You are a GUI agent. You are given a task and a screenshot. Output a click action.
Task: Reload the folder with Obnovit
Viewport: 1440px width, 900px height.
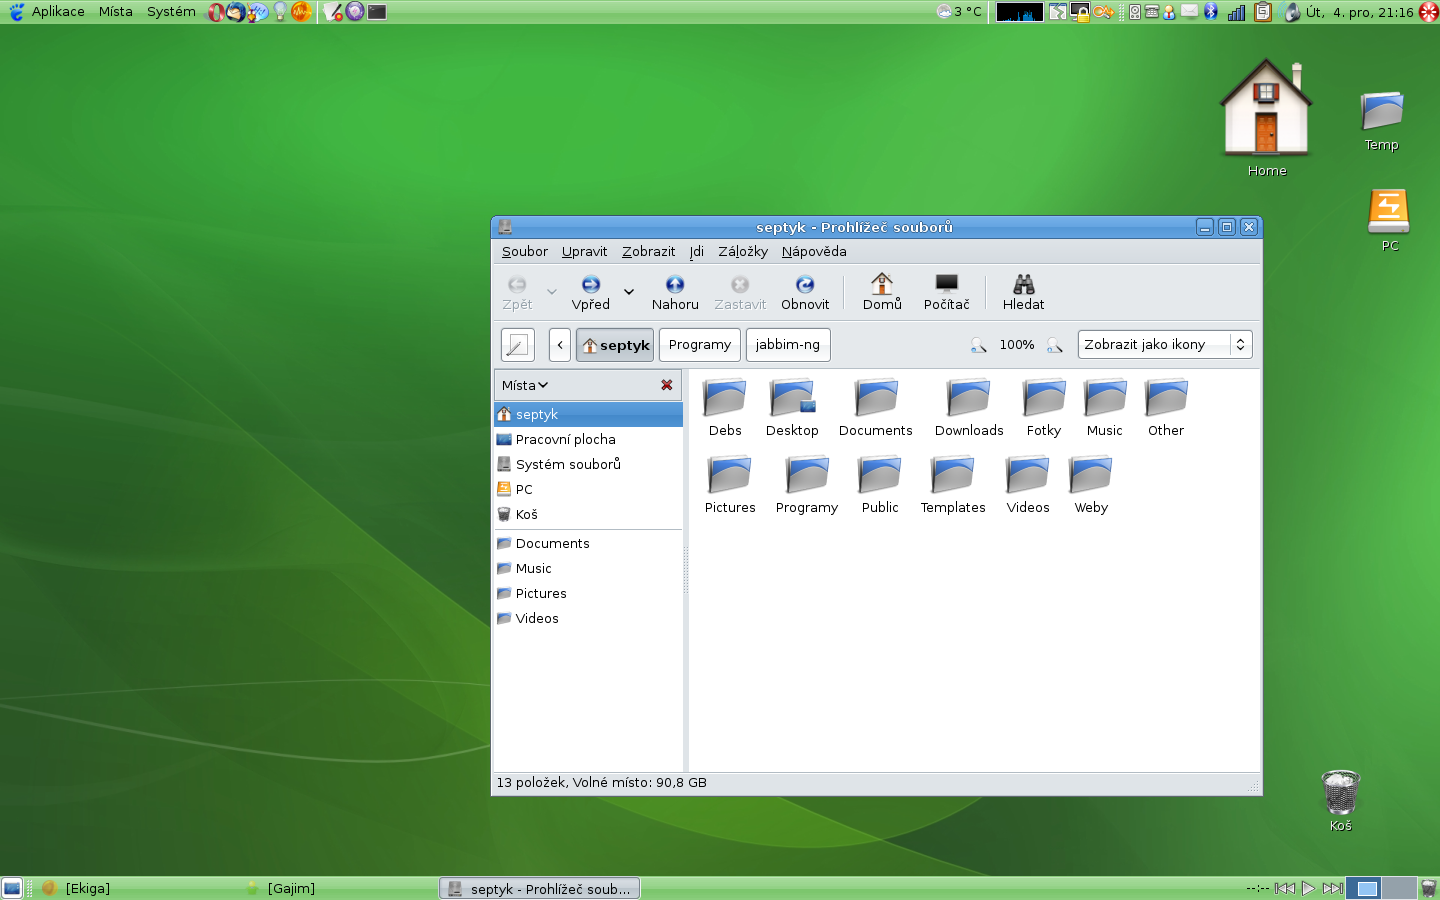pyautogui.click(x=805, y=292)
